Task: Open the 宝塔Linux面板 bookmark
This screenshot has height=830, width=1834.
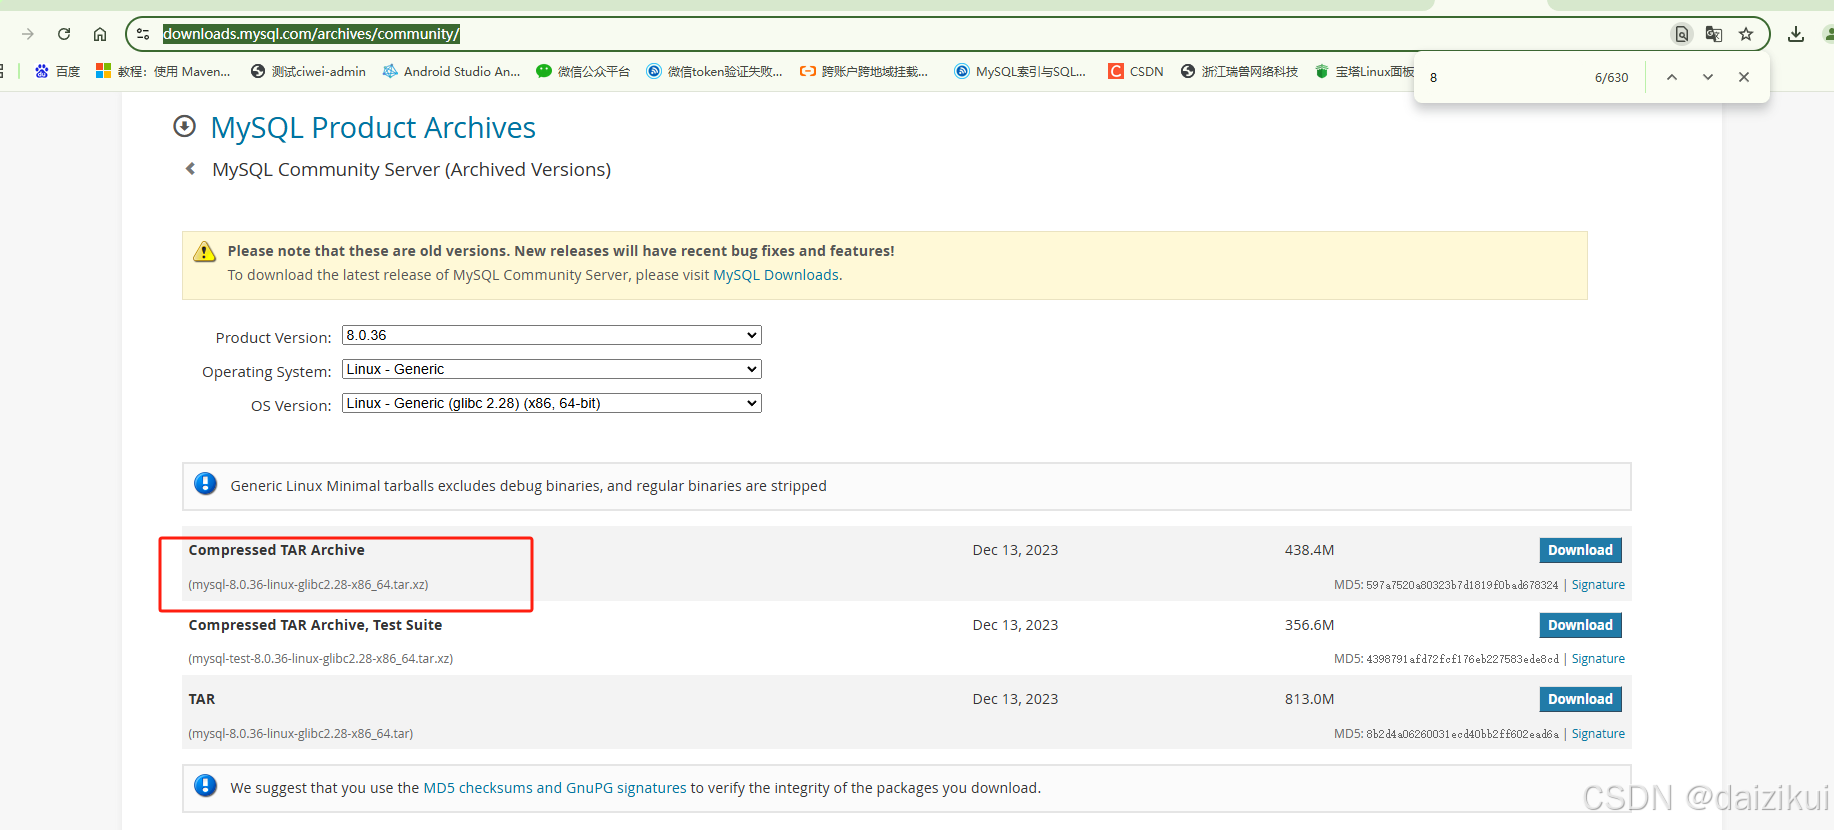Action: [x=1365, y=71]
